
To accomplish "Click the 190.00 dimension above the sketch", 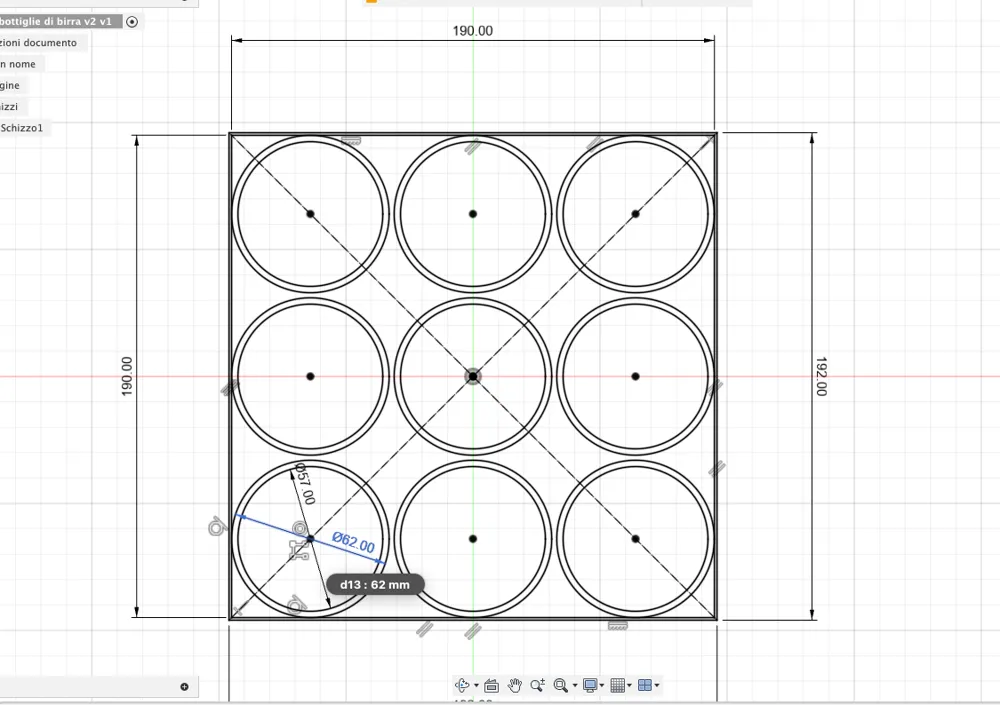I will [473, 31].
